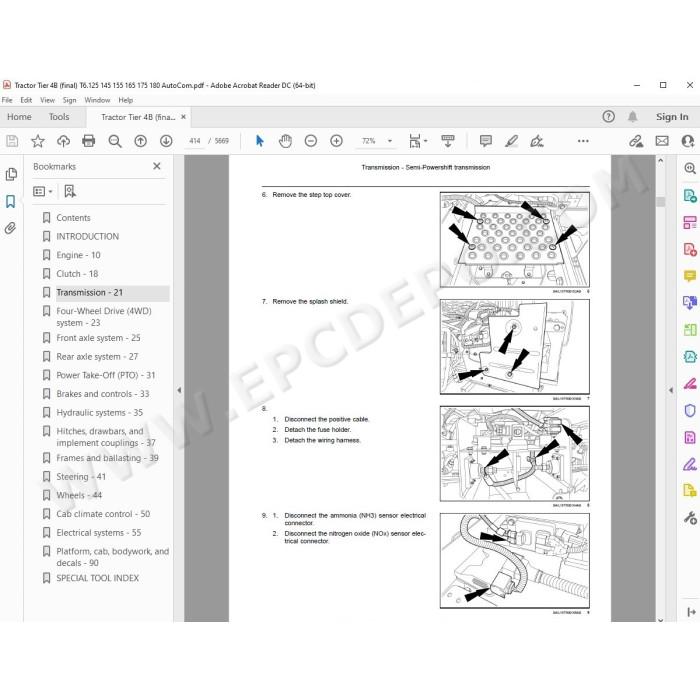Open the Window menu
The image size is (700, 700).
[97, 100]
